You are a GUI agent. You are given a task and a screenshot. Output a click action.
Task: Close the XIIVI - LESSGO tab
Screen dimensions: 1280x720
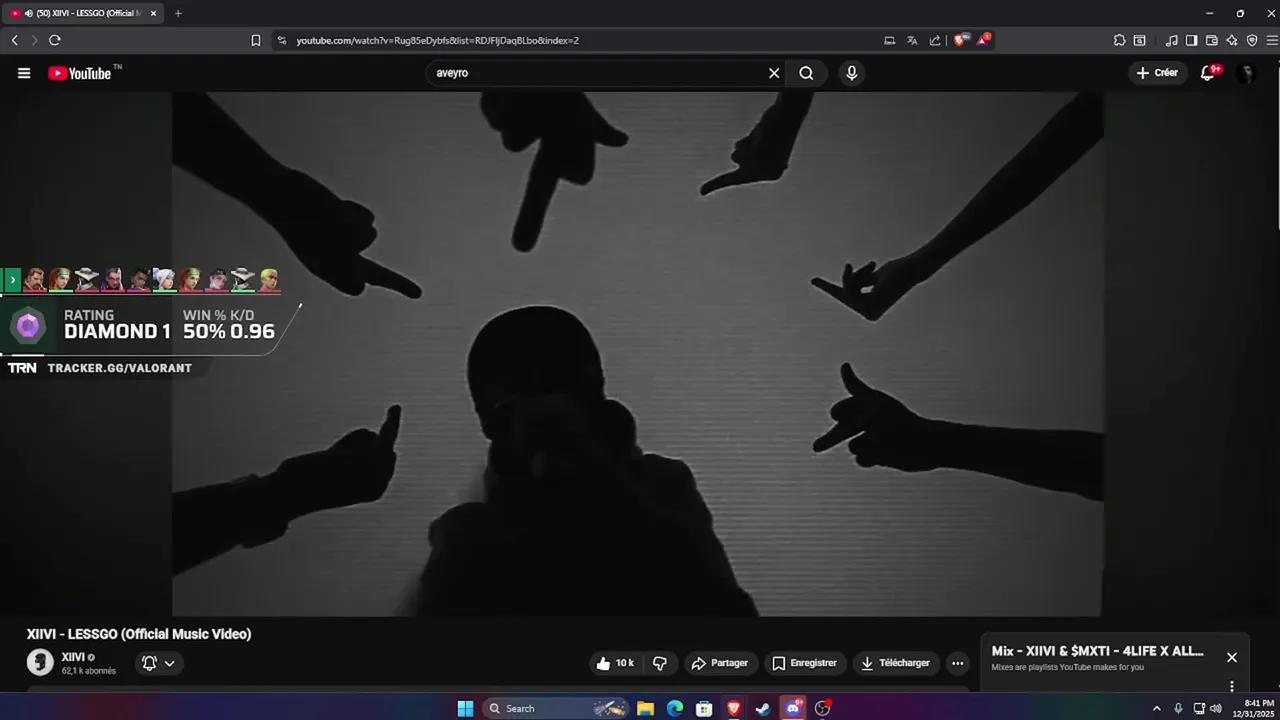[x=153, y=13]
